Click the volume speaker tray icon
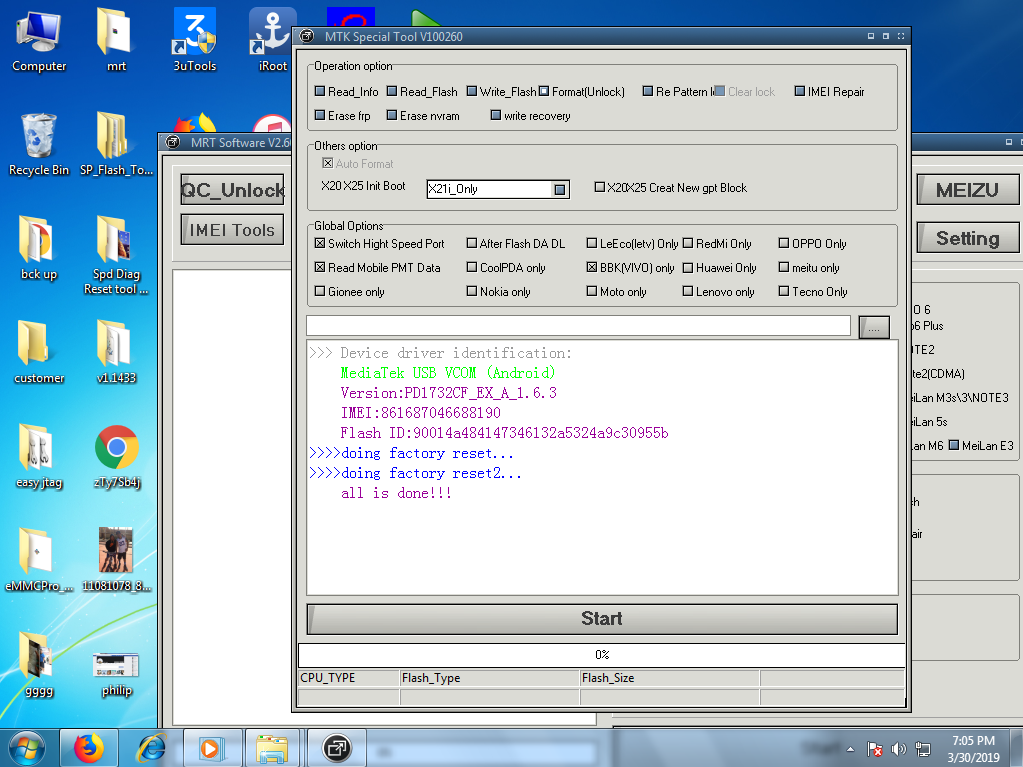 pos(898,749)
